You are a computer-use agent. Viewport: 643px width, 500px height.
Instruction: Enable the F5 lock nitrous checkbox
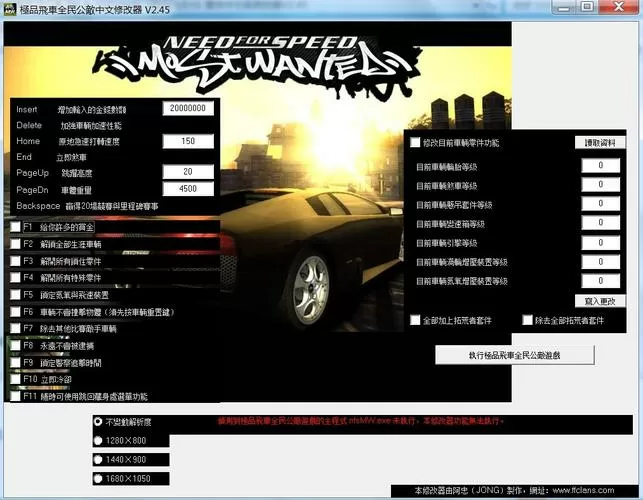[x=16, y=295]
